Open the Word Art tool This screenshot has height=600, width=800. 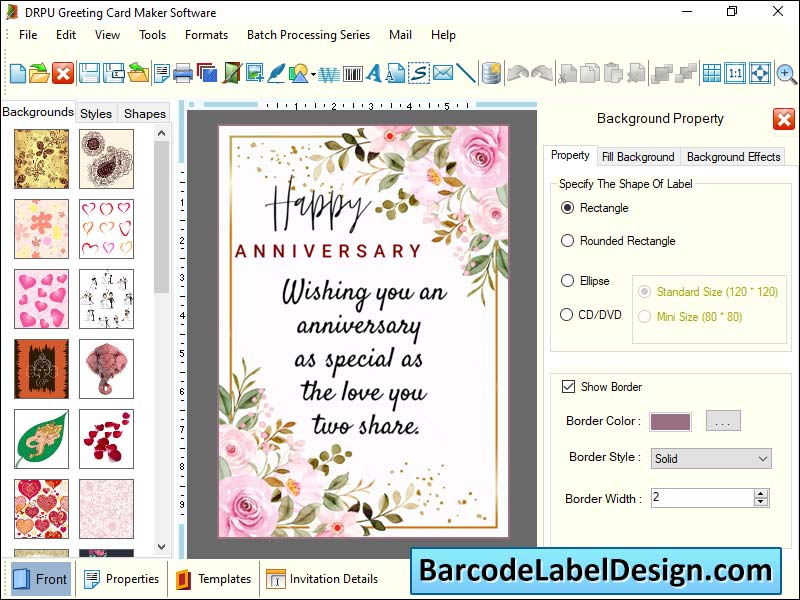pyautogui.click(x=330, y=73)
